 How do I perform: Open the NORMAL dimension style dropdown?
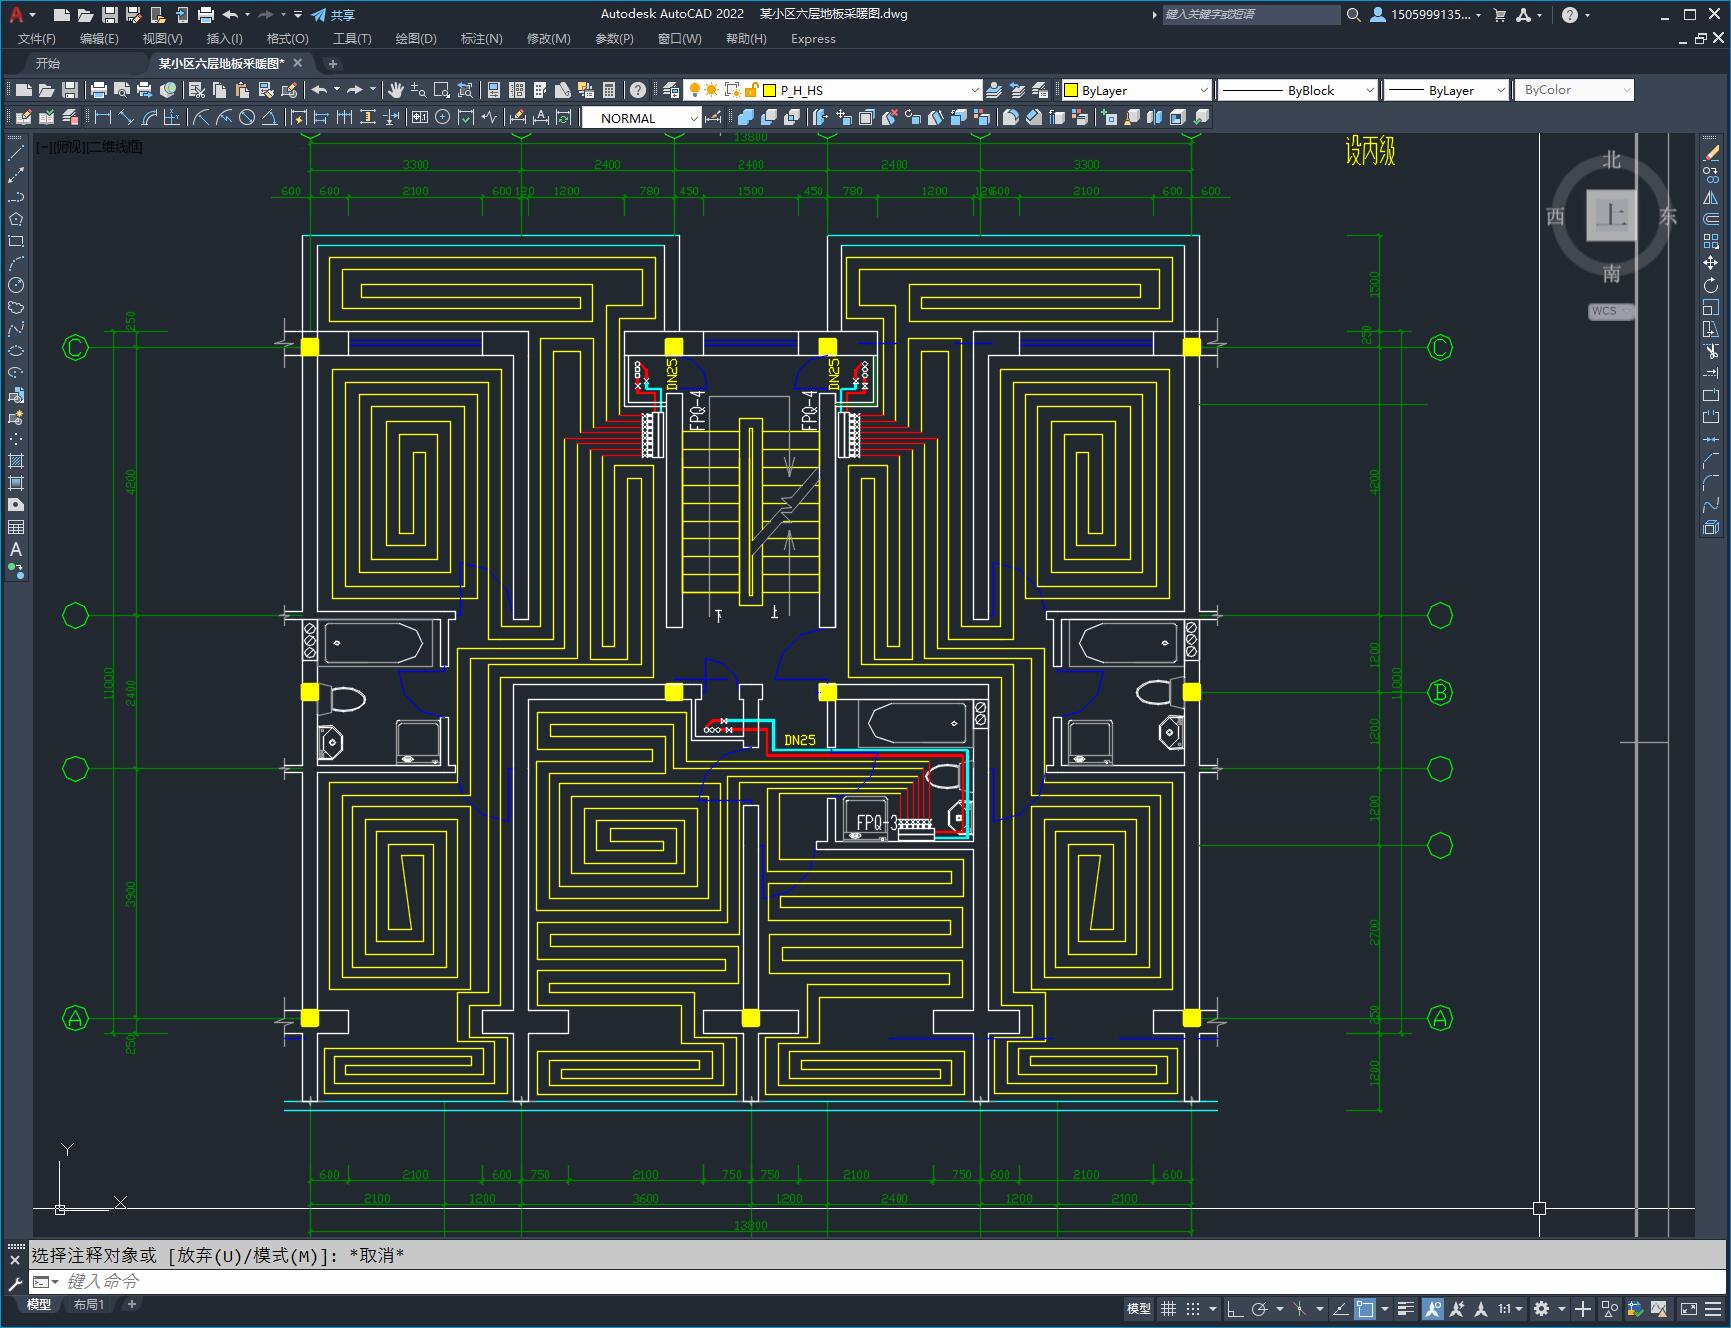tap(694, 118)
